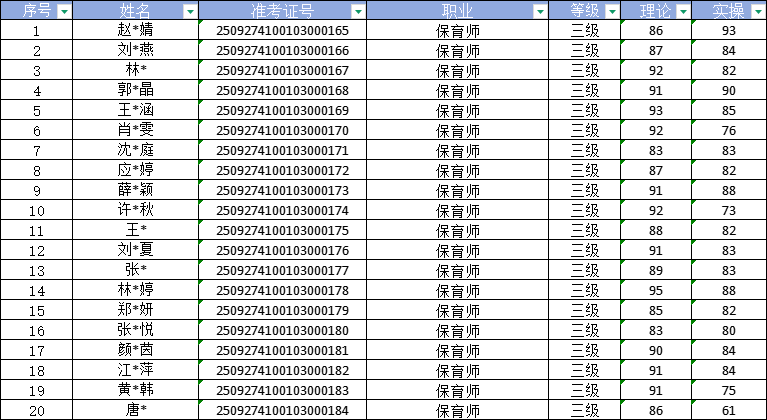Click the 实操 score 93 in row 1

pos(728,31)
